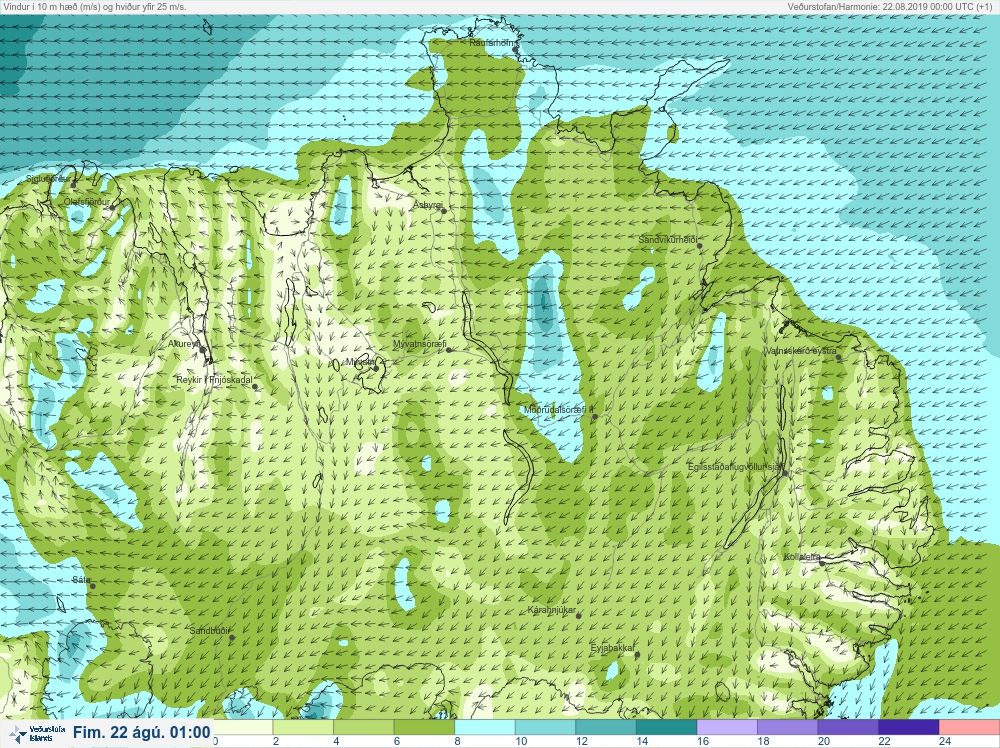Image resolution: width=1000 pixels, height=748 pixels.
Task: Select the light yellow-green 2–4 m/s legend swatch
Action: coord(303,726)
